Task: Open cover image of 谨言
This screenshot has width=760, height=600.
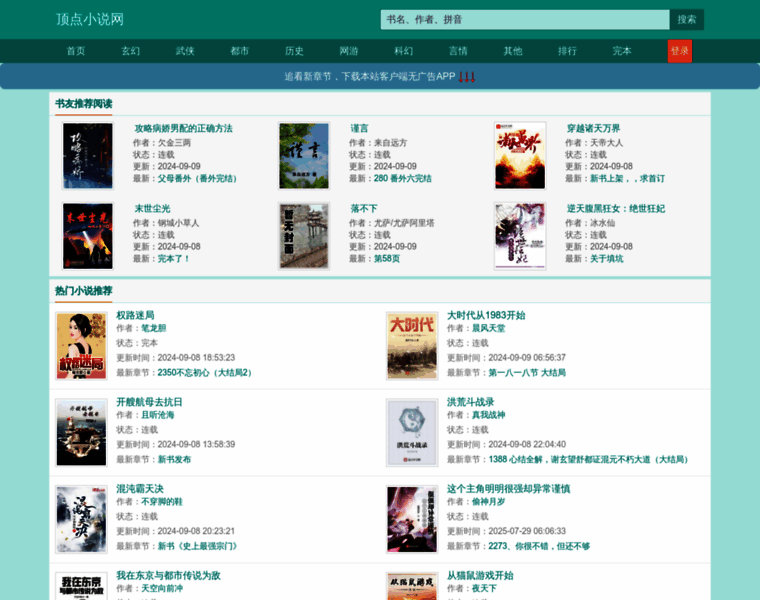Action: coord(304,156)
